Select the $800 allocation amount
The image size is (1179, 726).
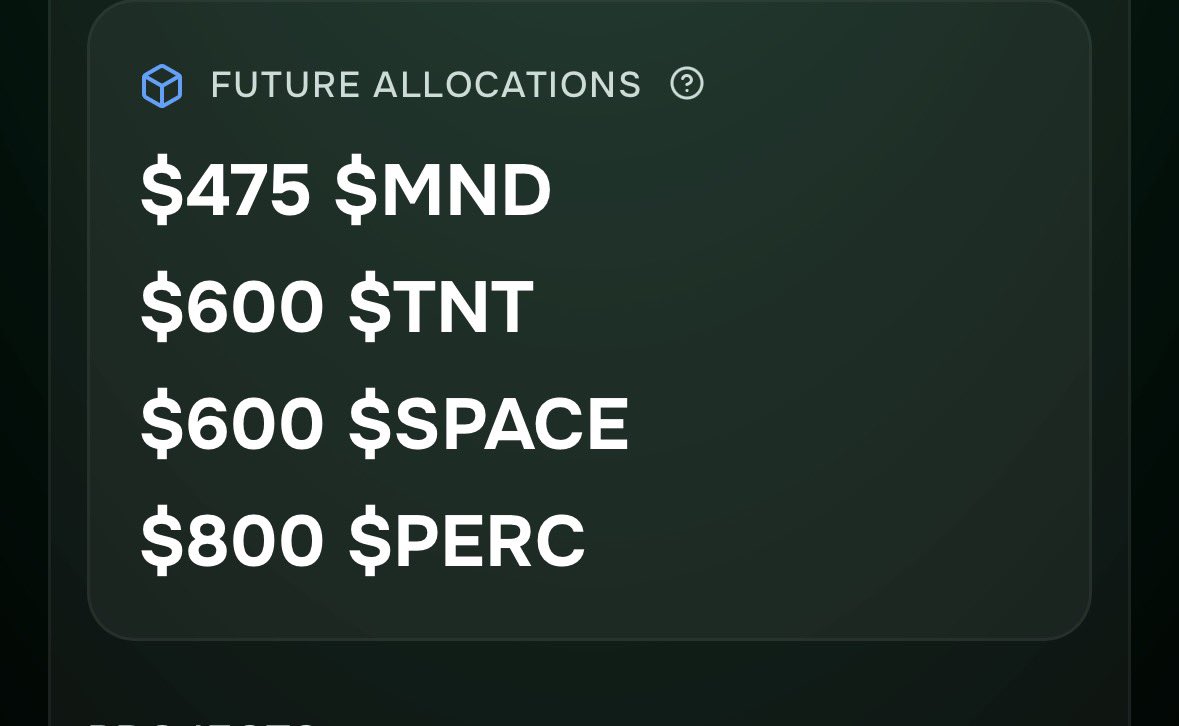tap(232, 540)
